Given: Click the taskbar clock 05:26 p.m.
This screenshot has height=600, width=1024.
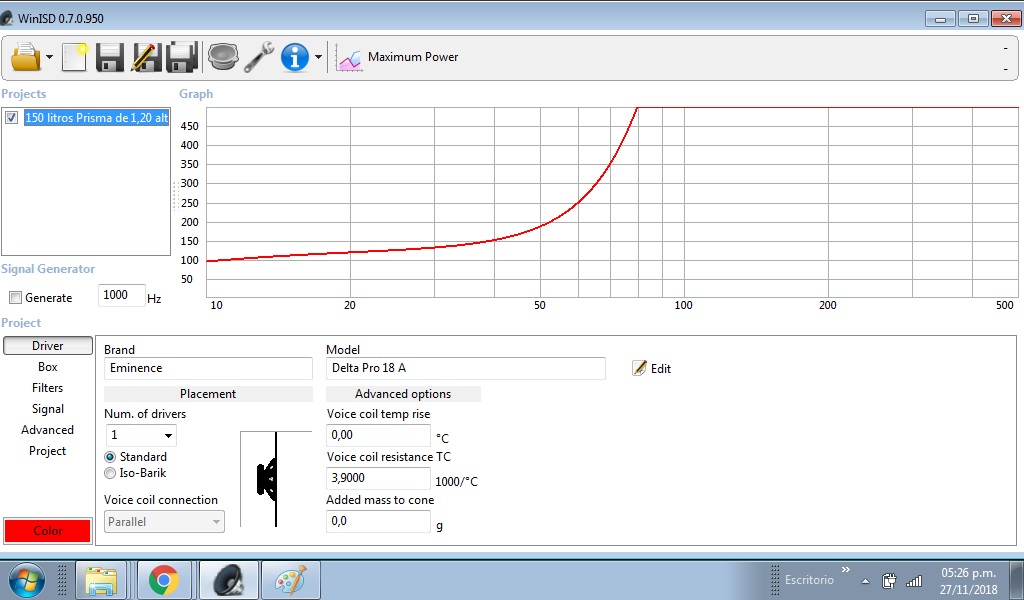Looking at the screenshot, I should coord(968,580).
